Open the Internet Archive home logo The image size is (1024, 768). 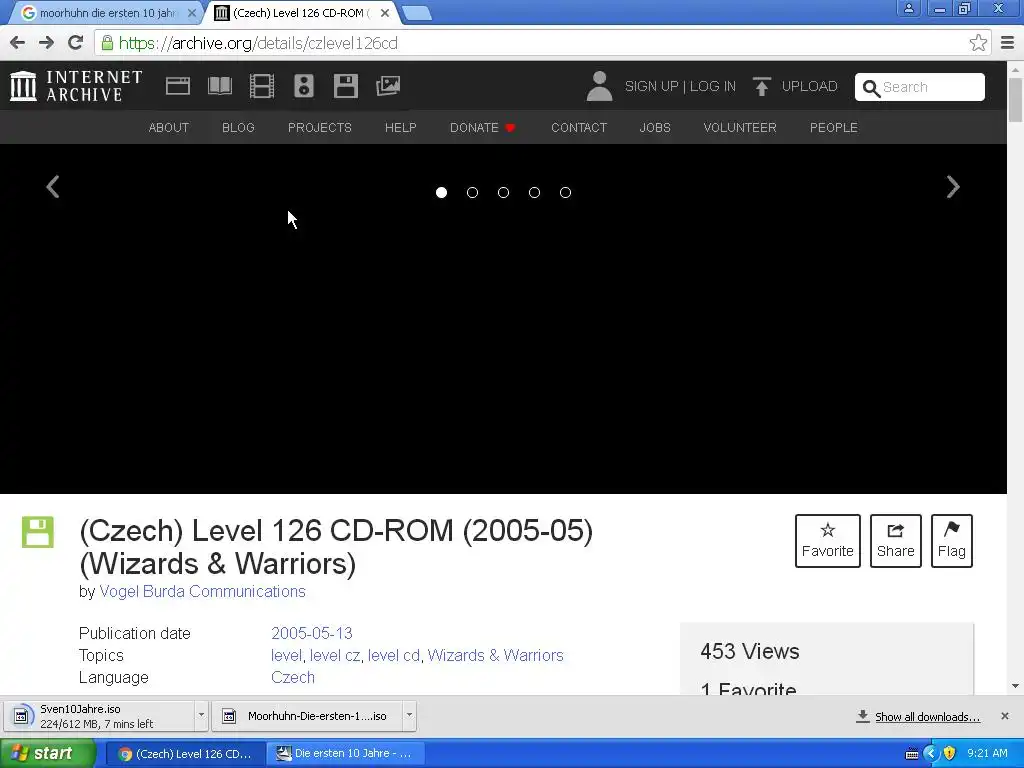tap(76, 86)
